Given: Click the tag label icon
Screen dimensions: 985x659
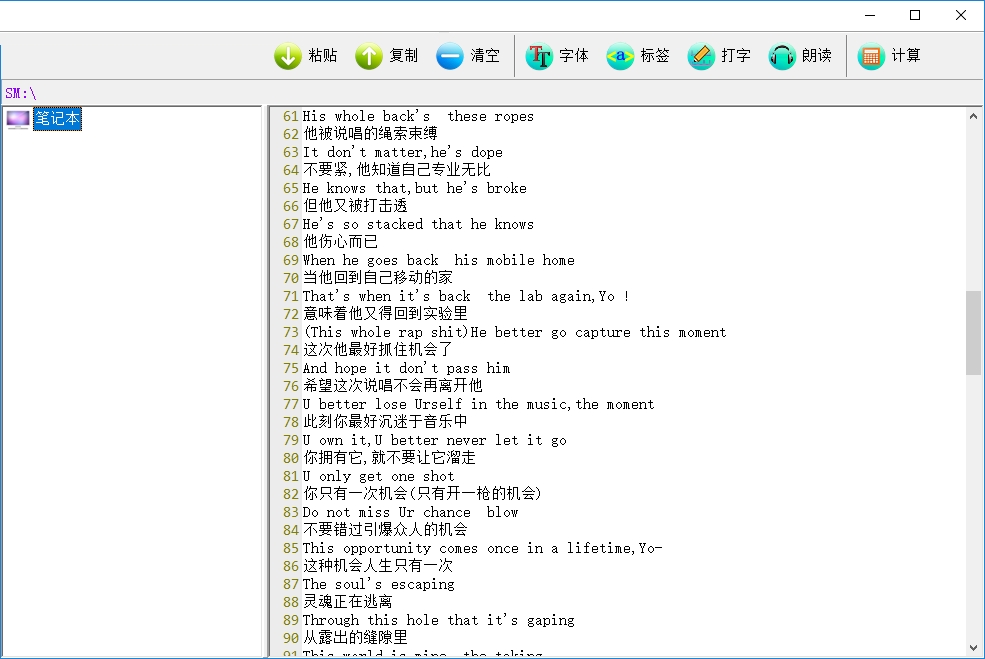Looking at the screenshot, I should [620, 56].
